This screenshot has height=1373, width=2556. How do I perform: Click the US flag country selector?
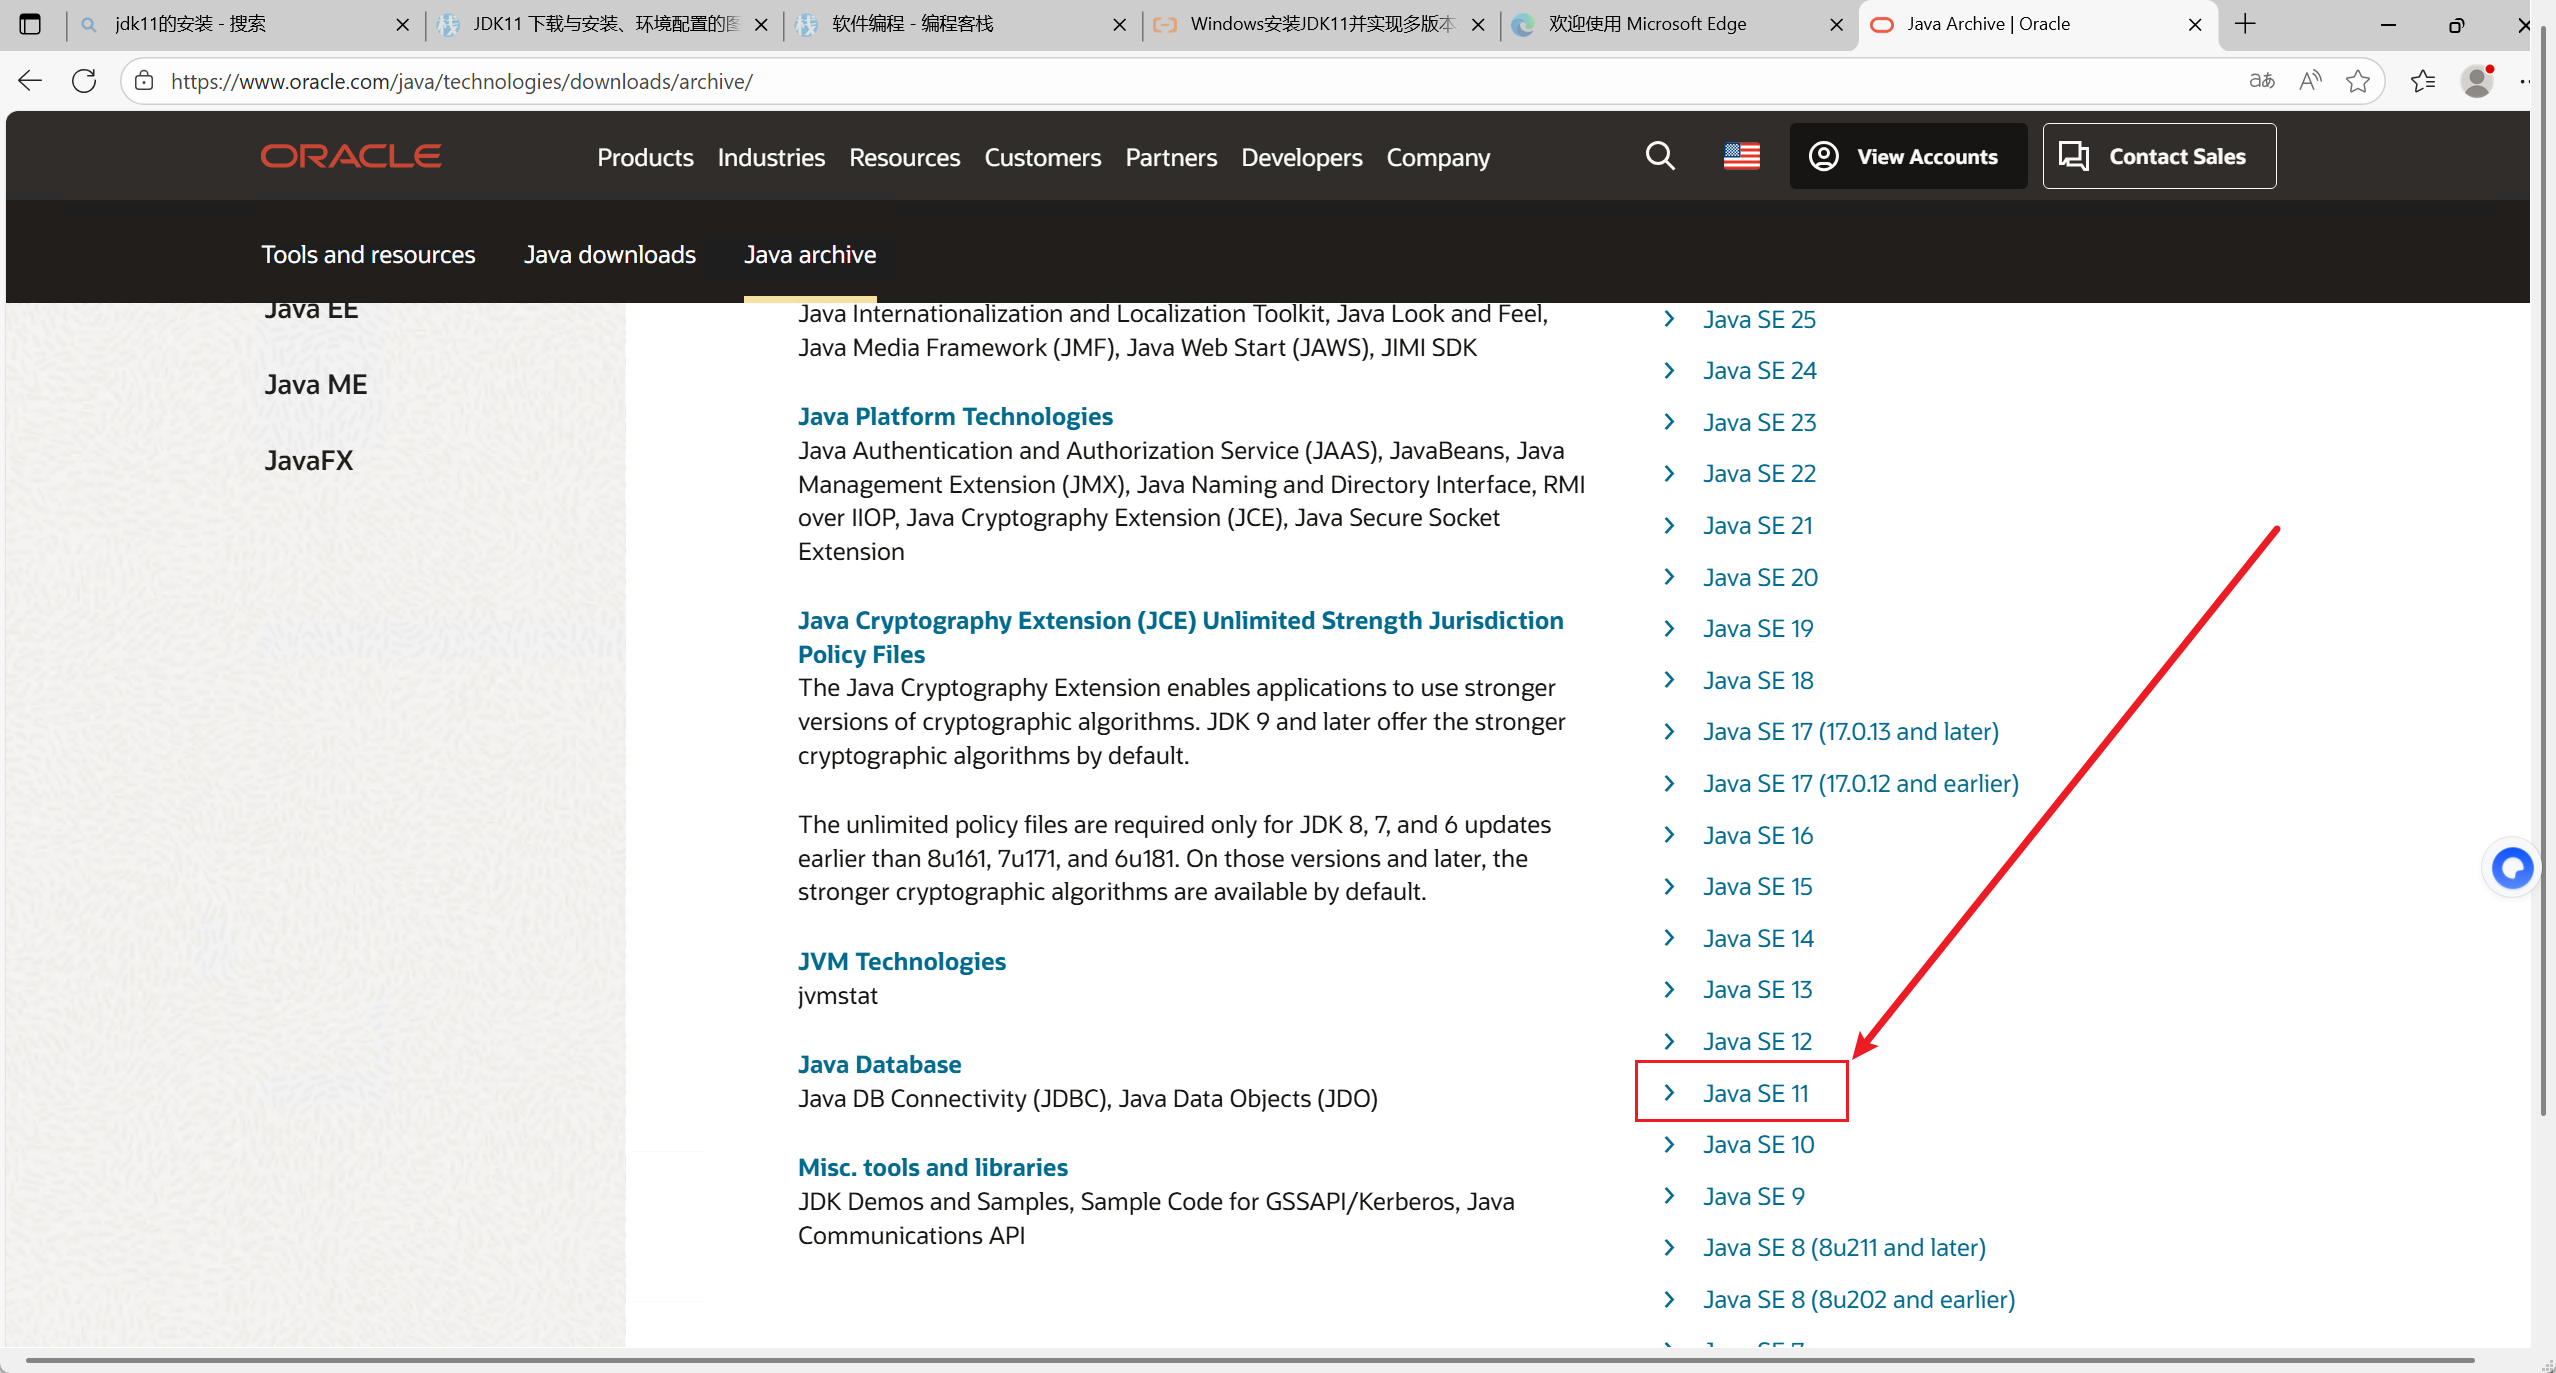coord(1741,156)
